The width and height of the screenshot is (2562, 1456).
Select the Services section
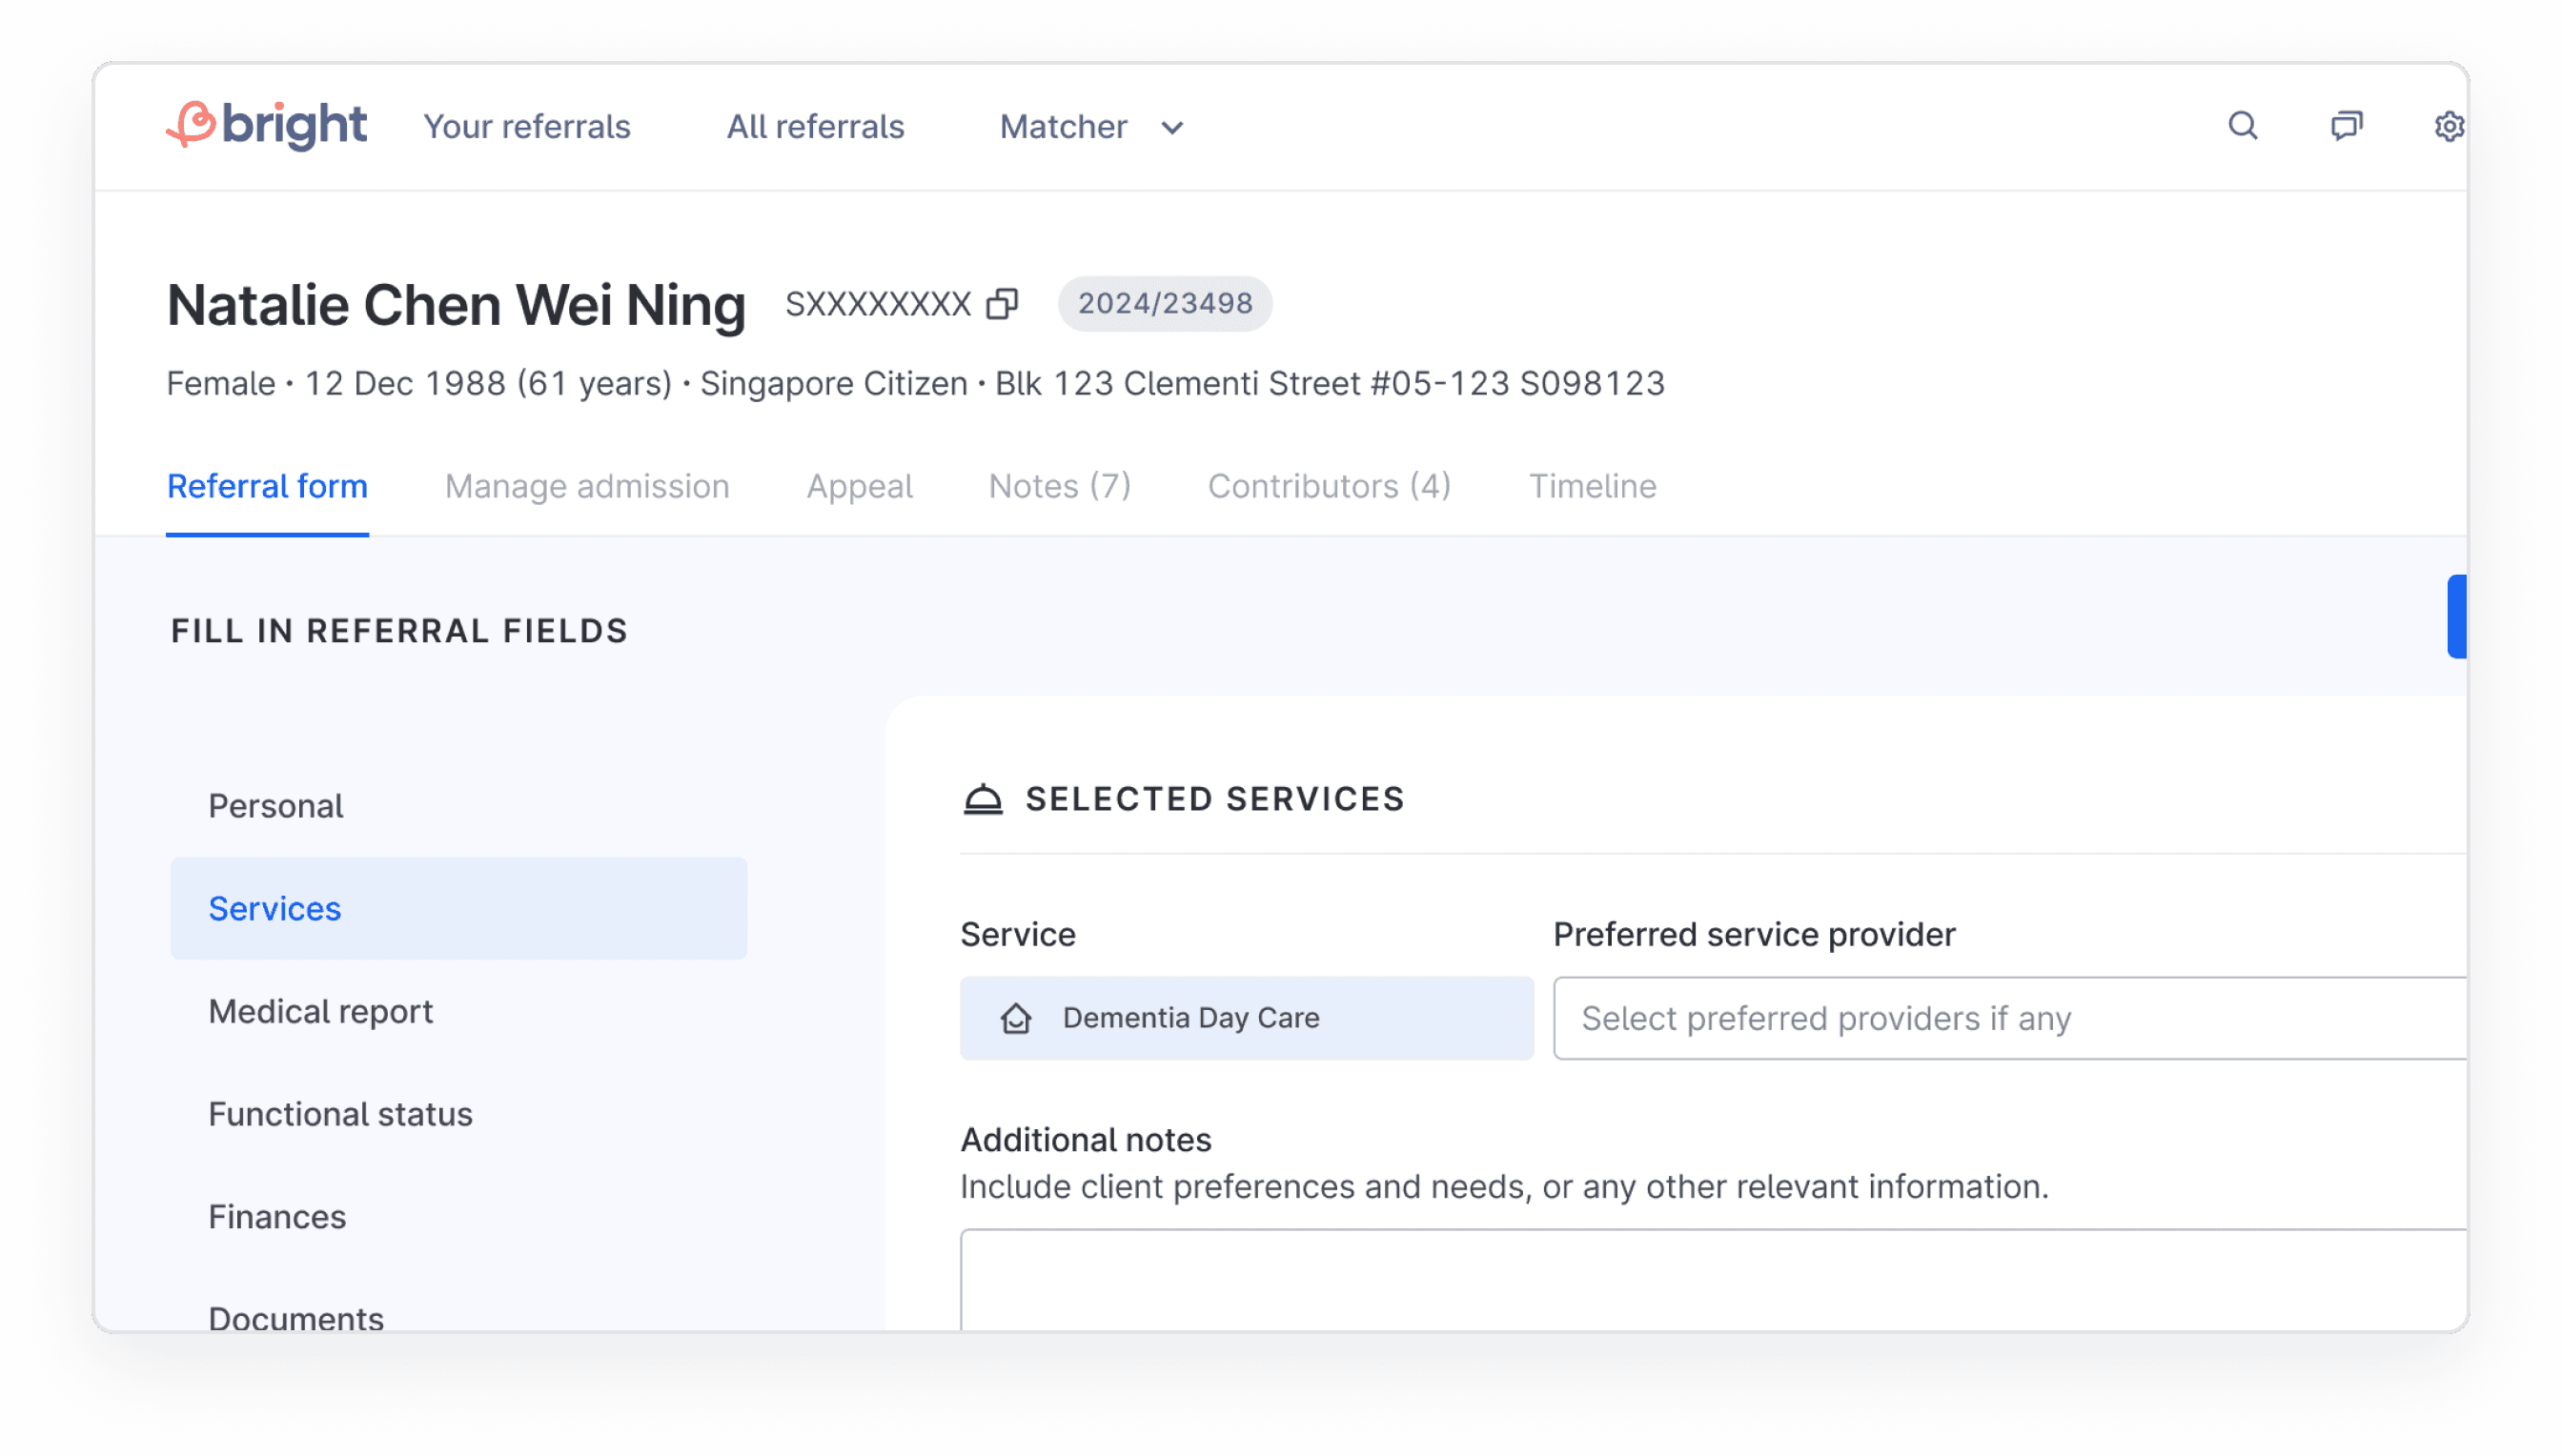[x=459, y=908]
